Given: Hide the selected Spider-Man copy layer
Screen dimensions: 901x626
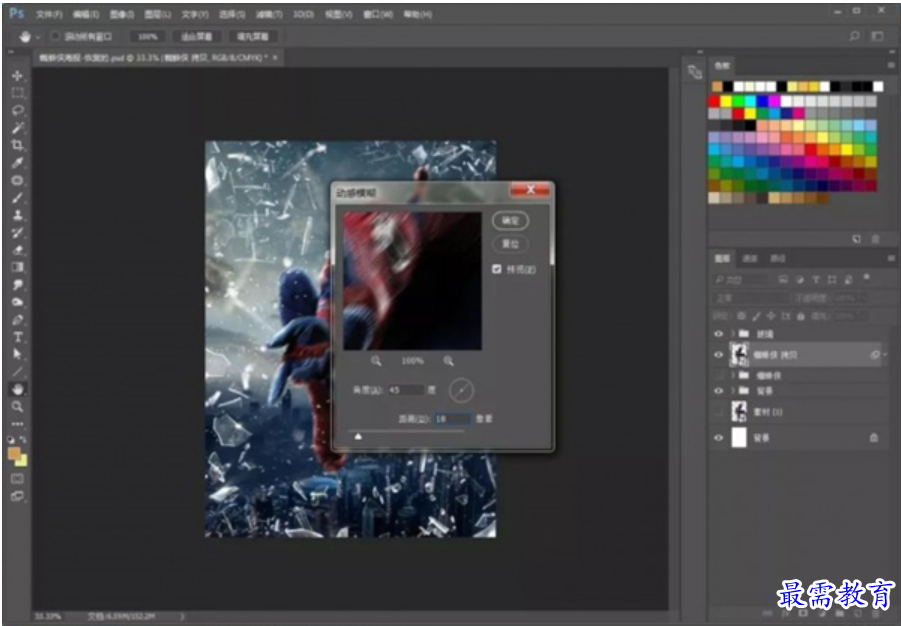Looking at the screenshot, I should click(x=718, y=355).
